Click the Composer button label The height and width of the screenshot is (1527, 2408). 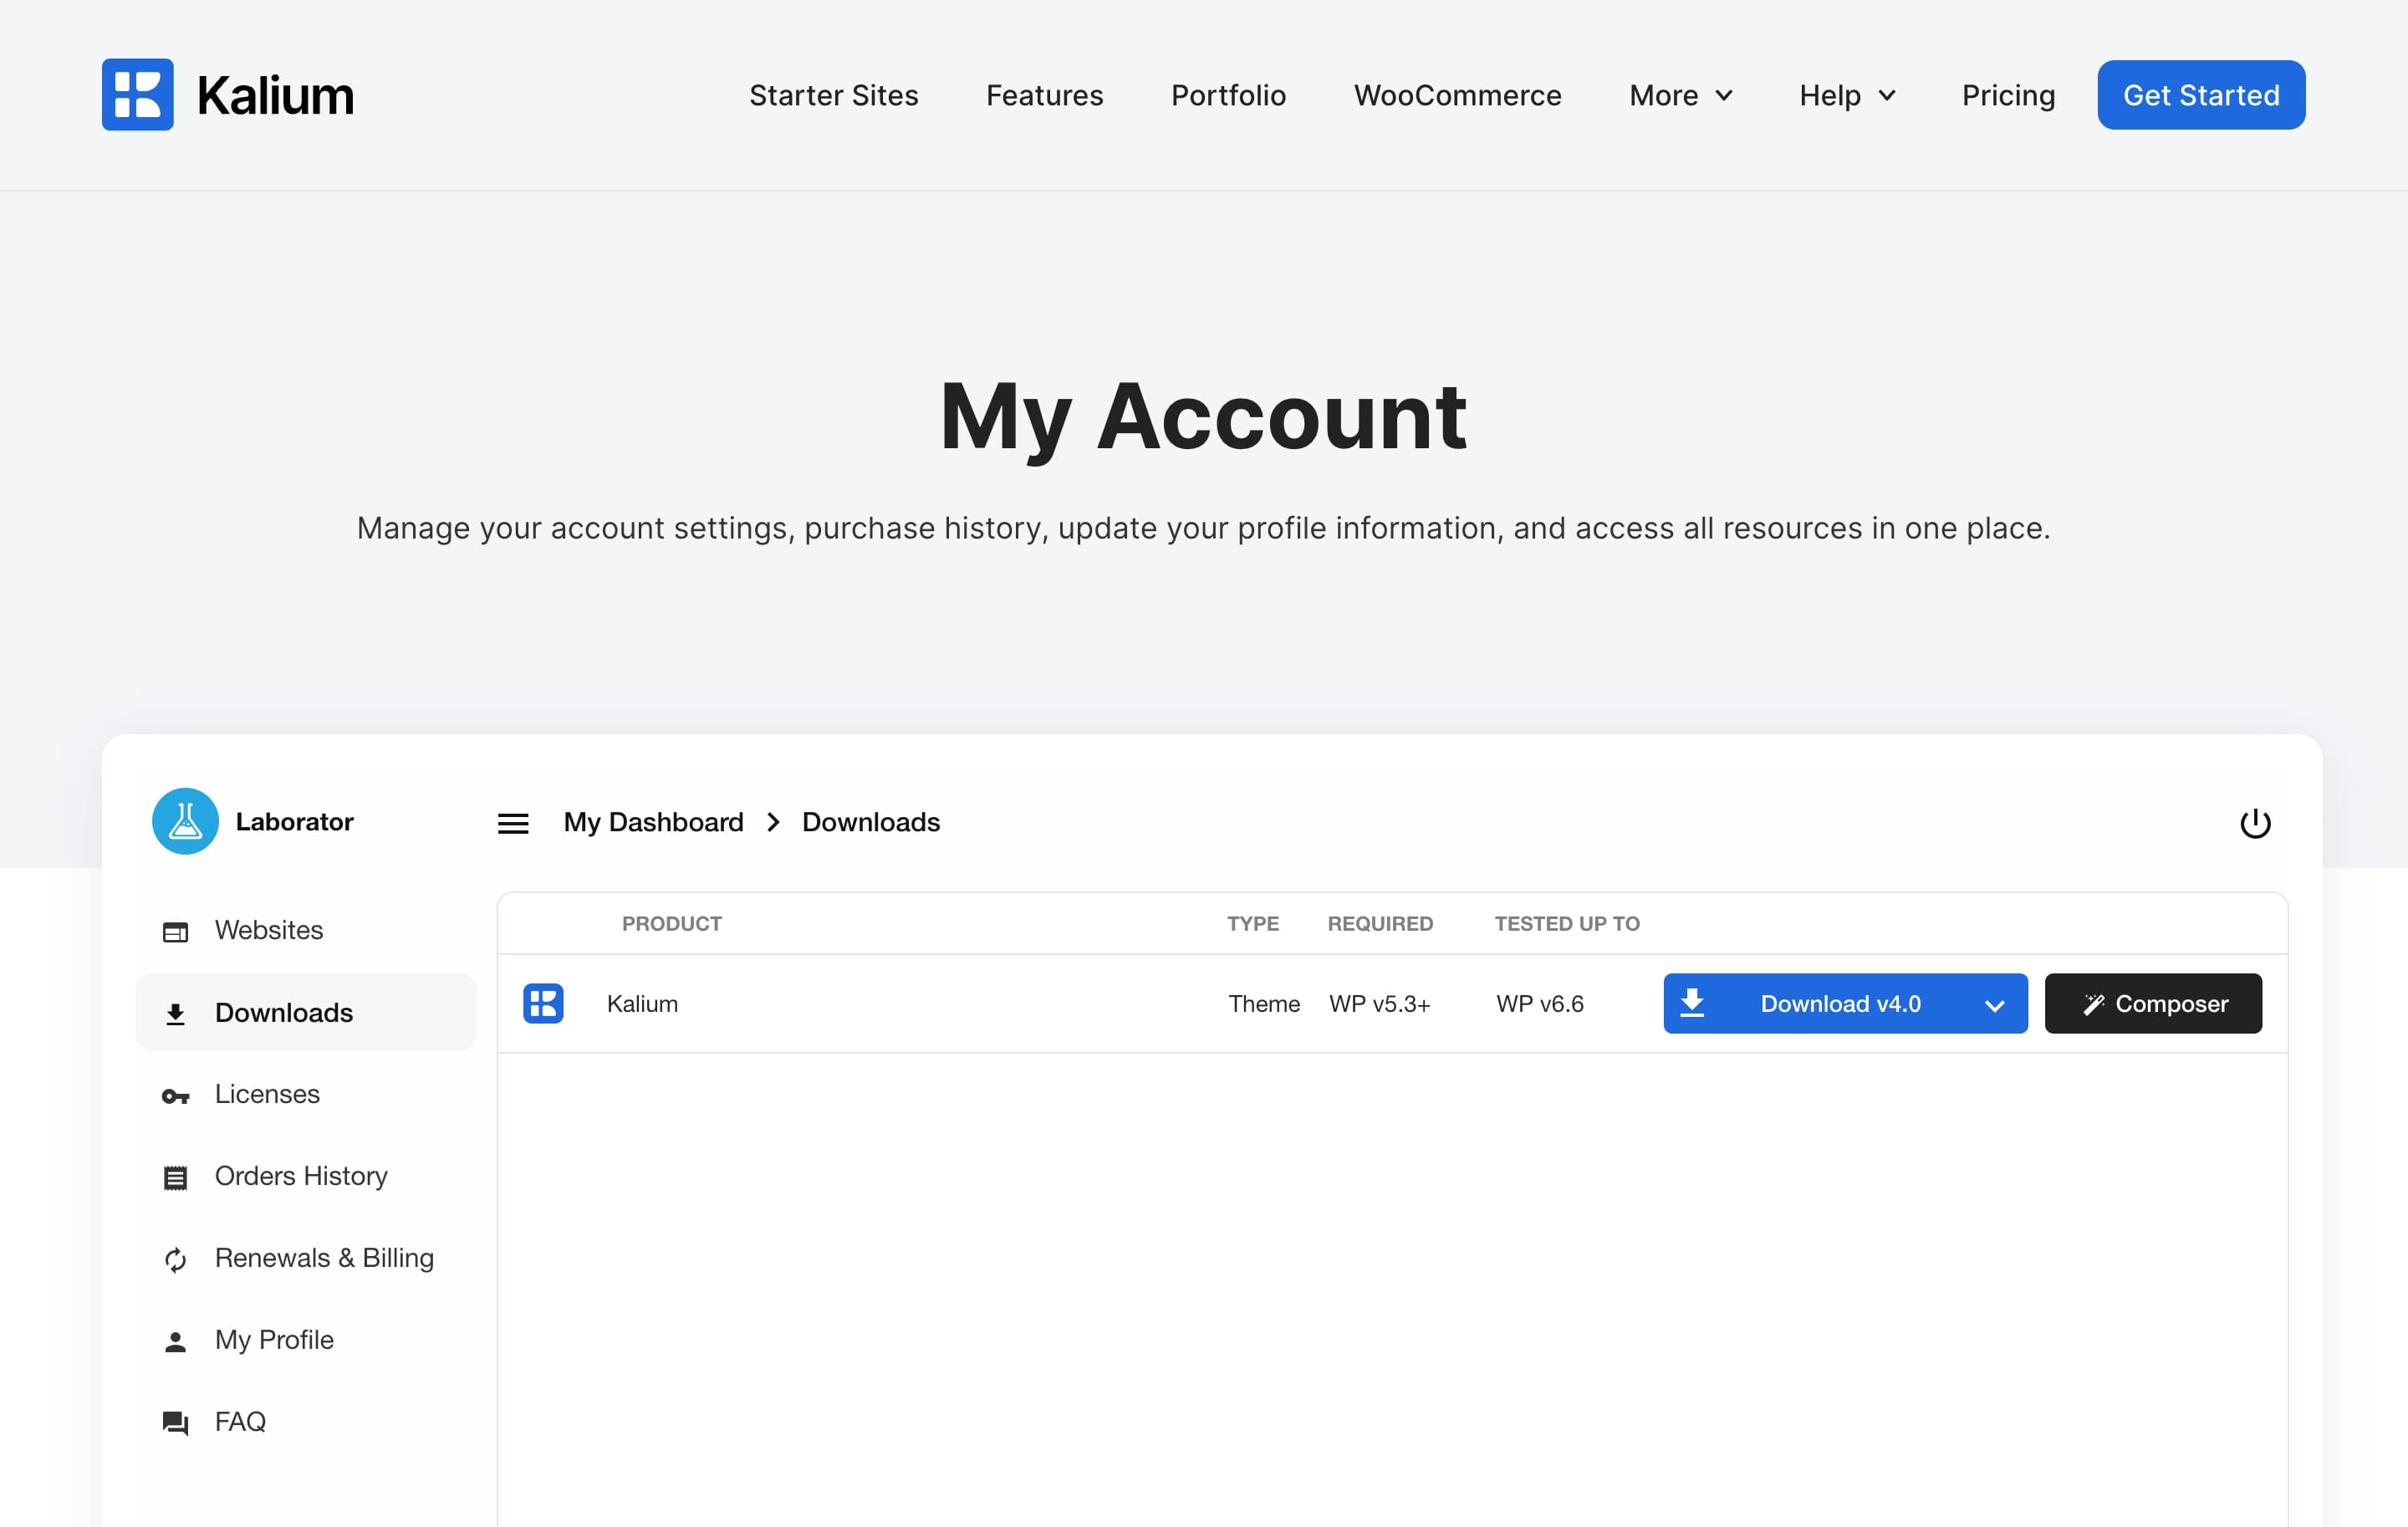pyautogui.click(x=2171, y=1003)
